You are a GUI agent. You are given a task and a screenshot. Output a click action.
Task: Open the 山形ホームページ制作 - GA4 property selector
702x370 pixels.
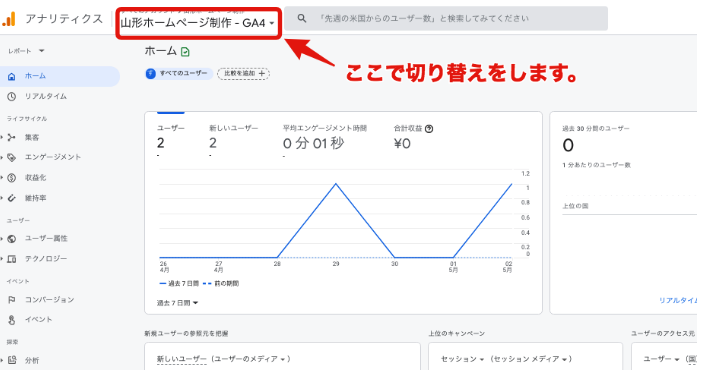pos(198,23)
